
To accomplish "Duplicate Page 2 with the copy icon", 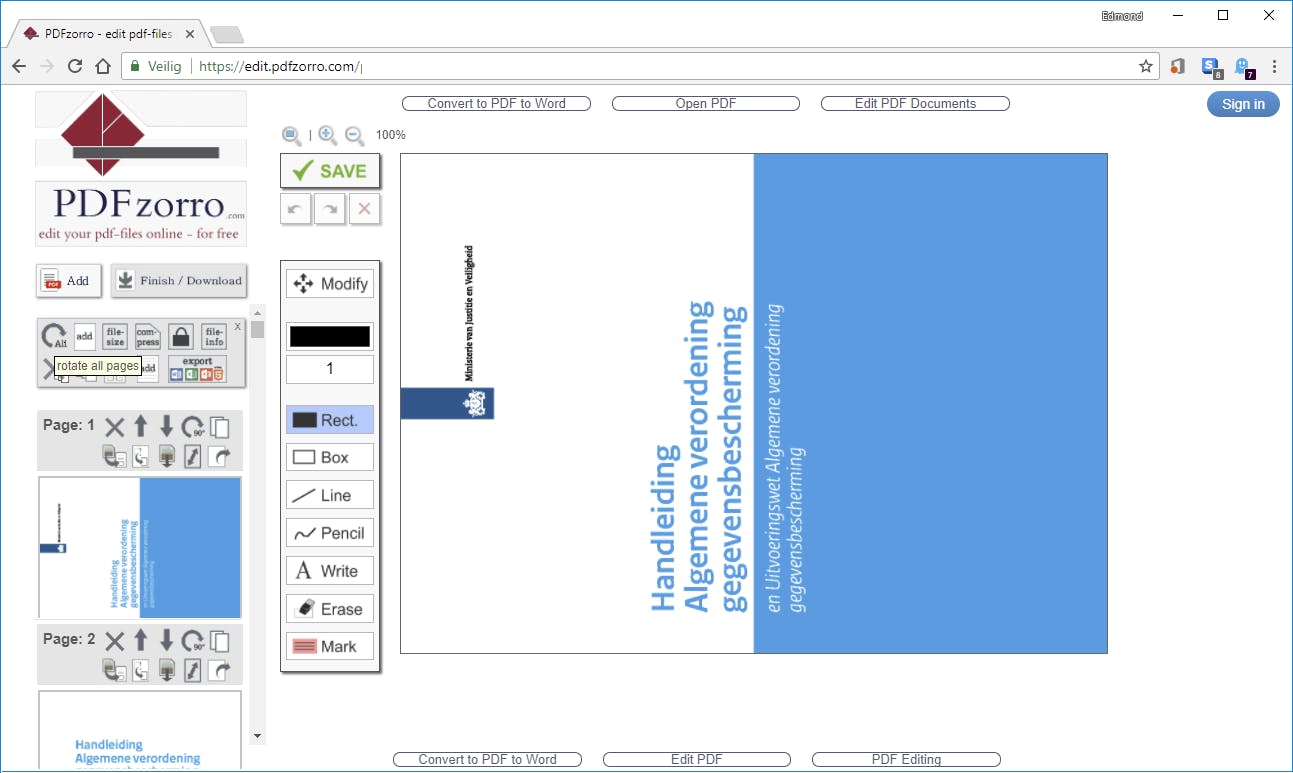I will pyautogui.click(x=219, y=642).
